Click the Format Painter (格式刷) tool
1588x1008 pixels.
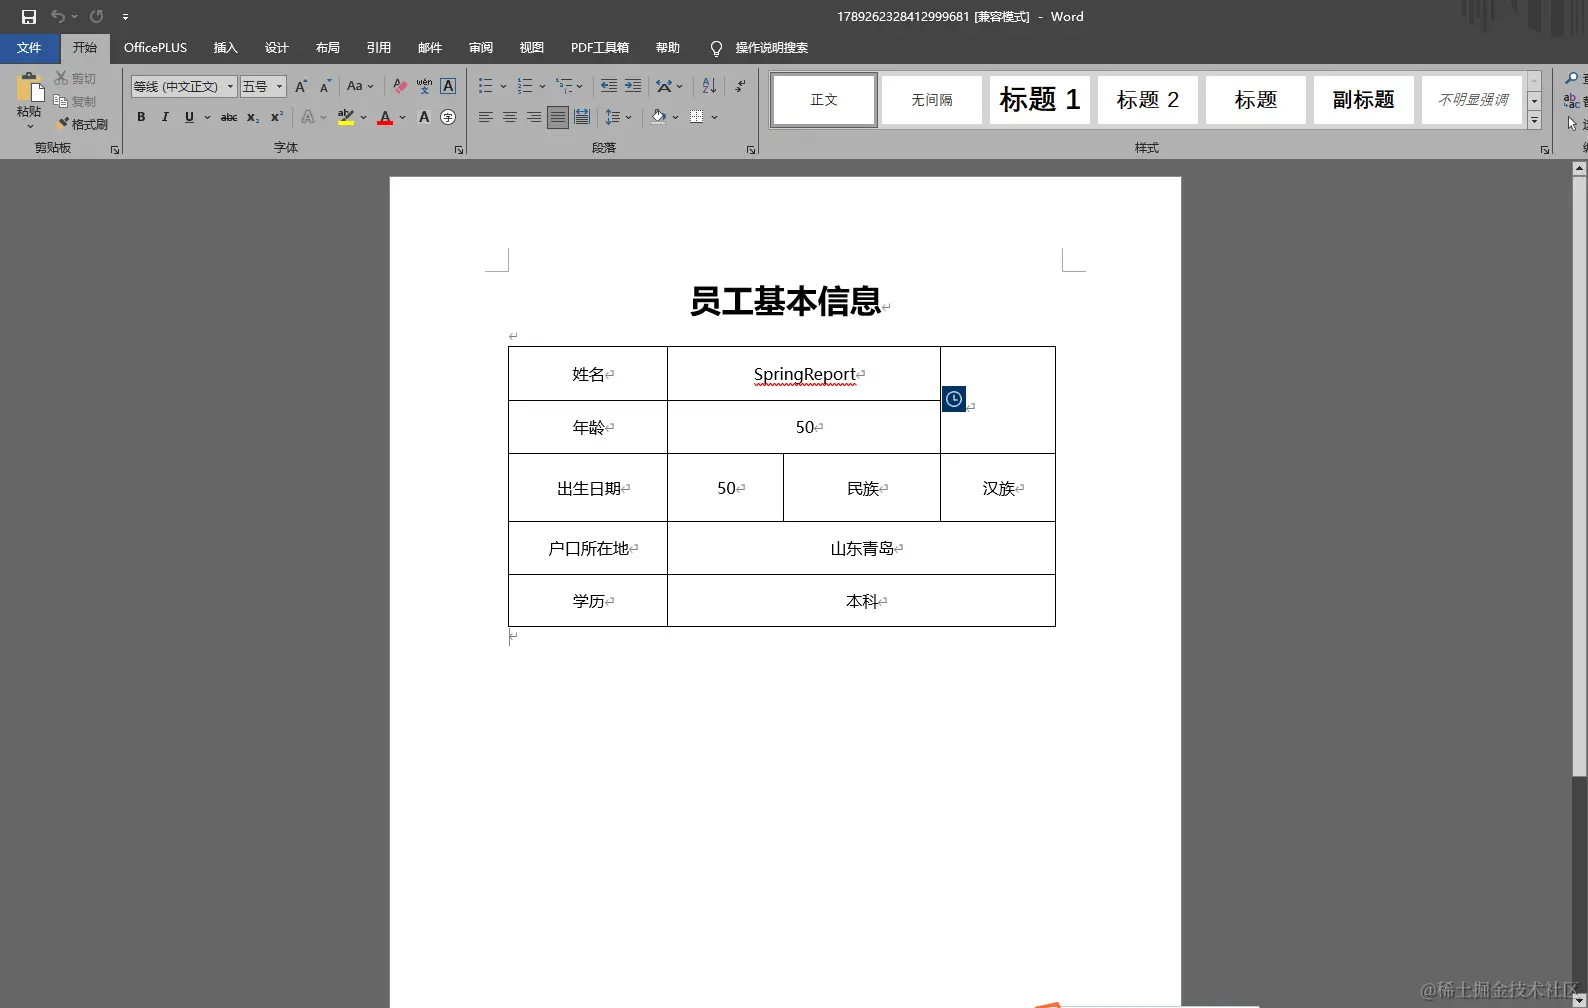[82, 124]
